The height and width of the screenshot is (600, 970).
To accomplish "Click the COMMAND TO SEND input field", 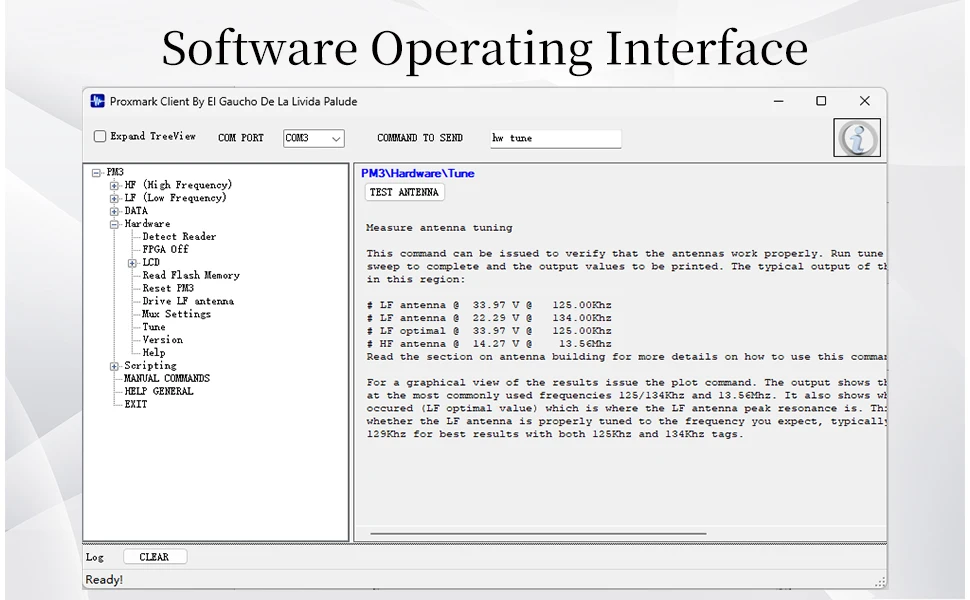I will (x=556, y=138).
